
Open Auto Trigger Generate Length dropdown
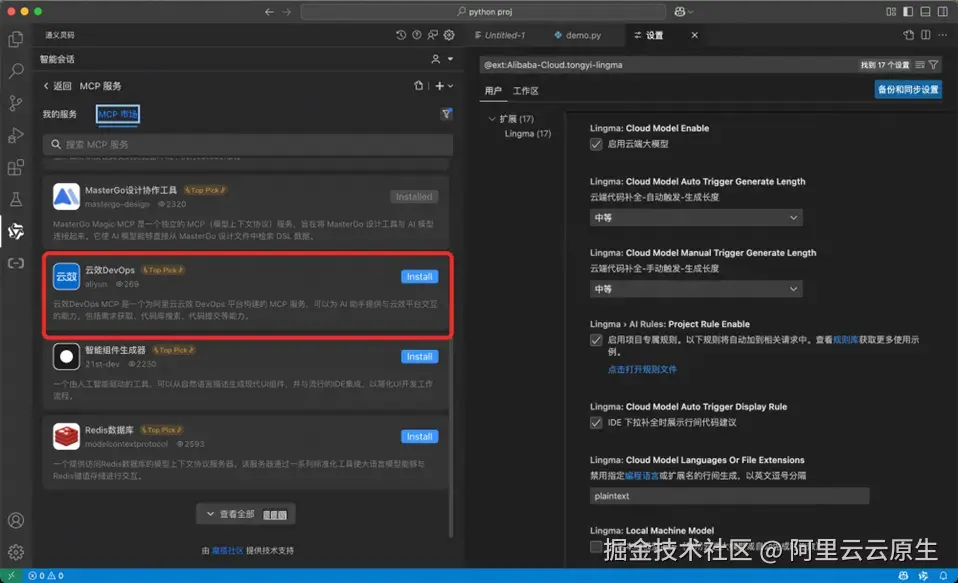coord(696,218)
